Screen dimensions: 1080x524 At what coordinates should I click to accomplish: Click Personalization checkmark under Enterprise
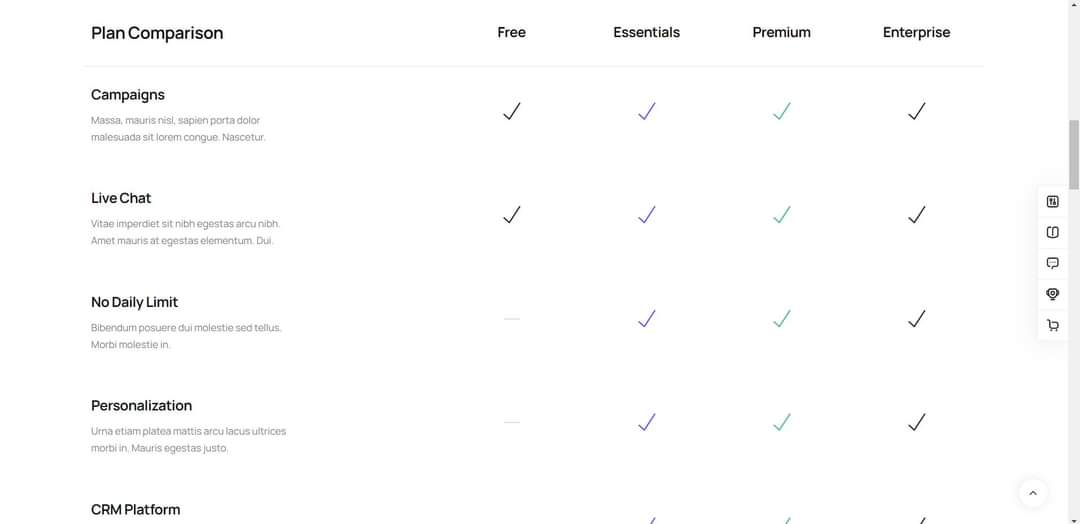click(x=917, y=422)
